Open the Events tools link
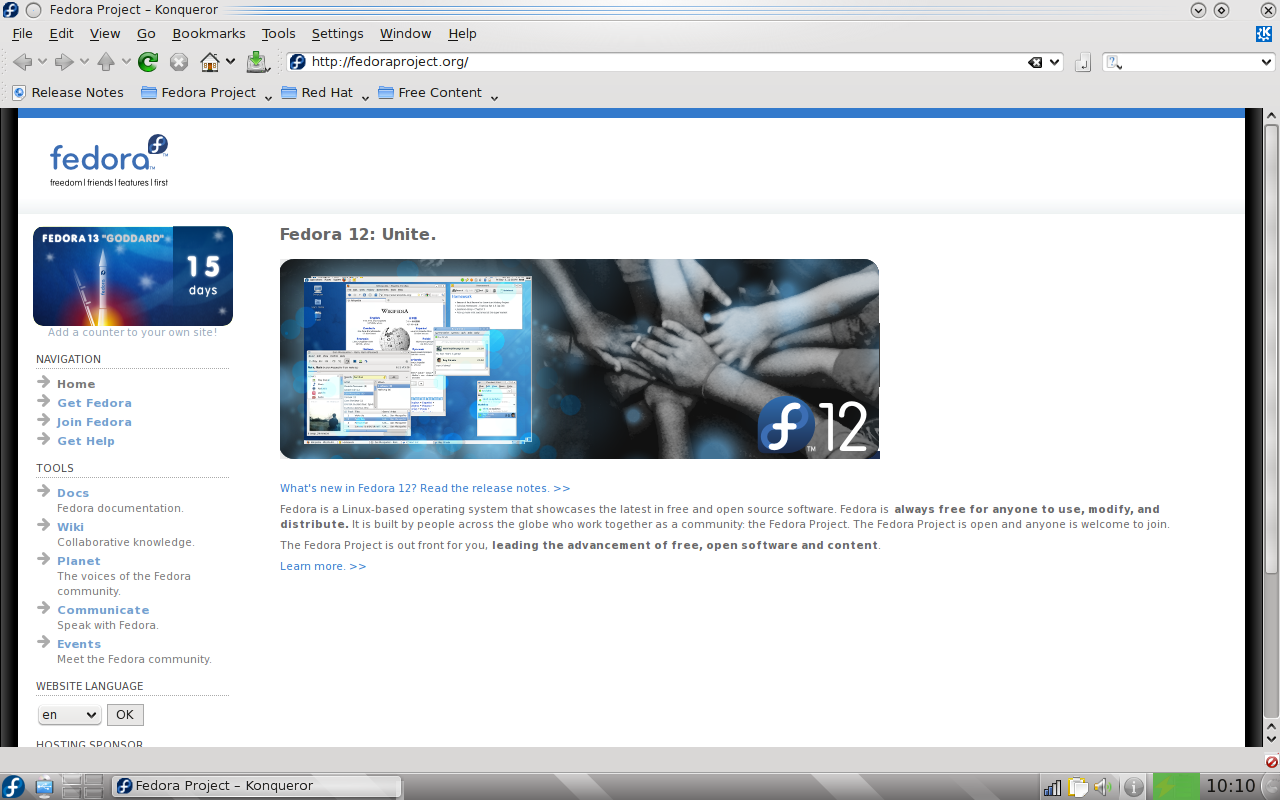The height and width of the screenshot is (800, 1280). coord(79,644)
